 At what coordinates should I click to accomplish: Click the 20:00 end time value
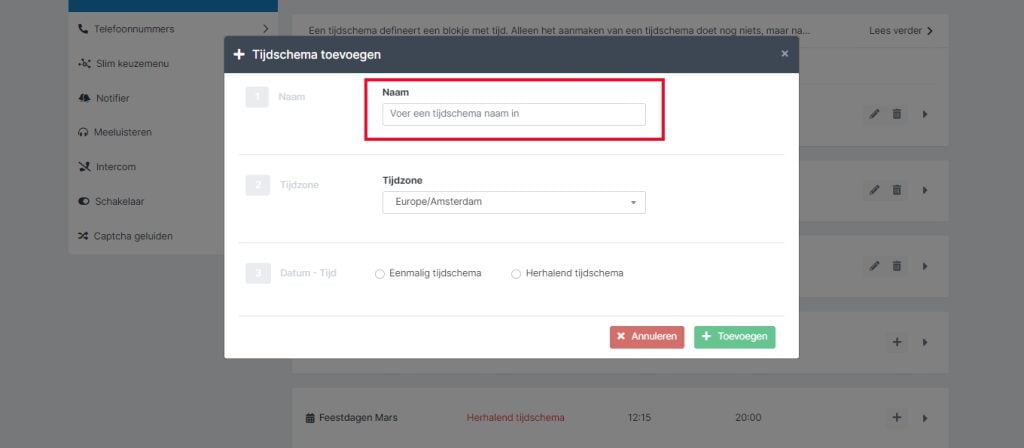coord(748,418)
